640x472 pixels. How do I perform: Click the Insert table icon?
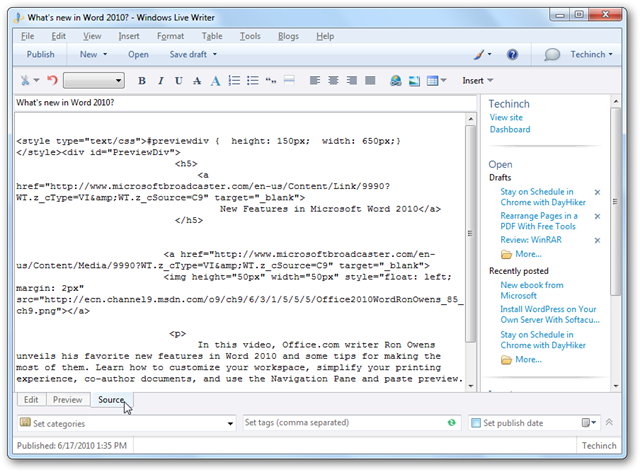(432, 81)
